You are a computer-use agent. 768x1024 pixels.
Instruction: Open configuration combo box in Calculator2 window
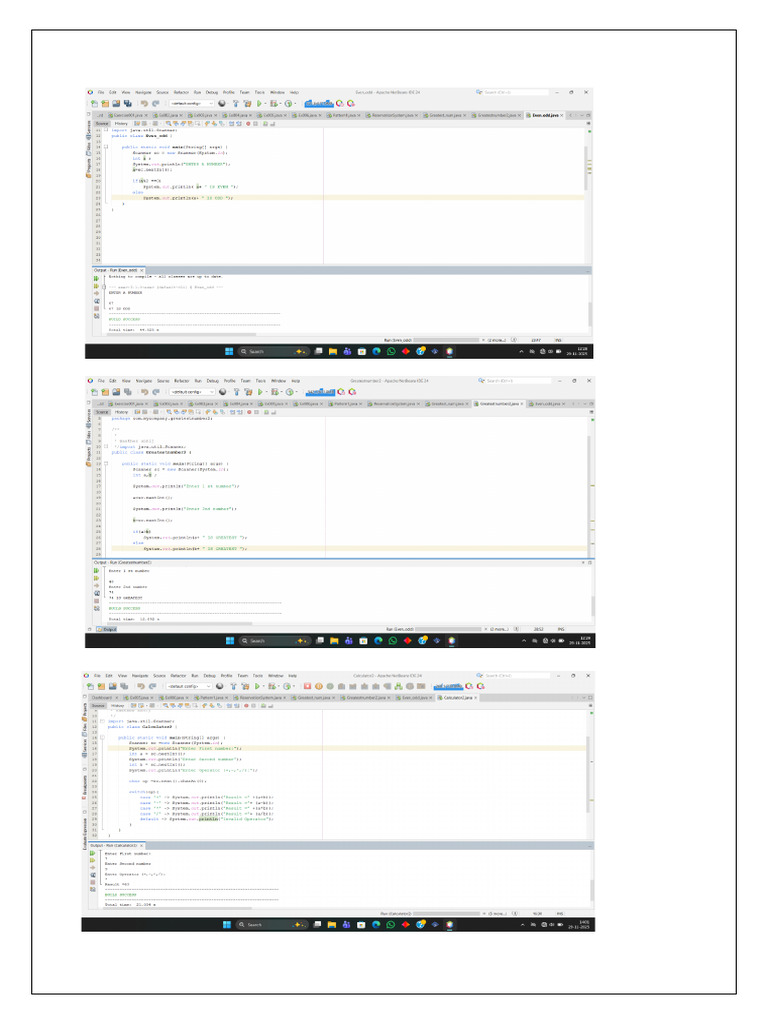(x=189, y=686)
